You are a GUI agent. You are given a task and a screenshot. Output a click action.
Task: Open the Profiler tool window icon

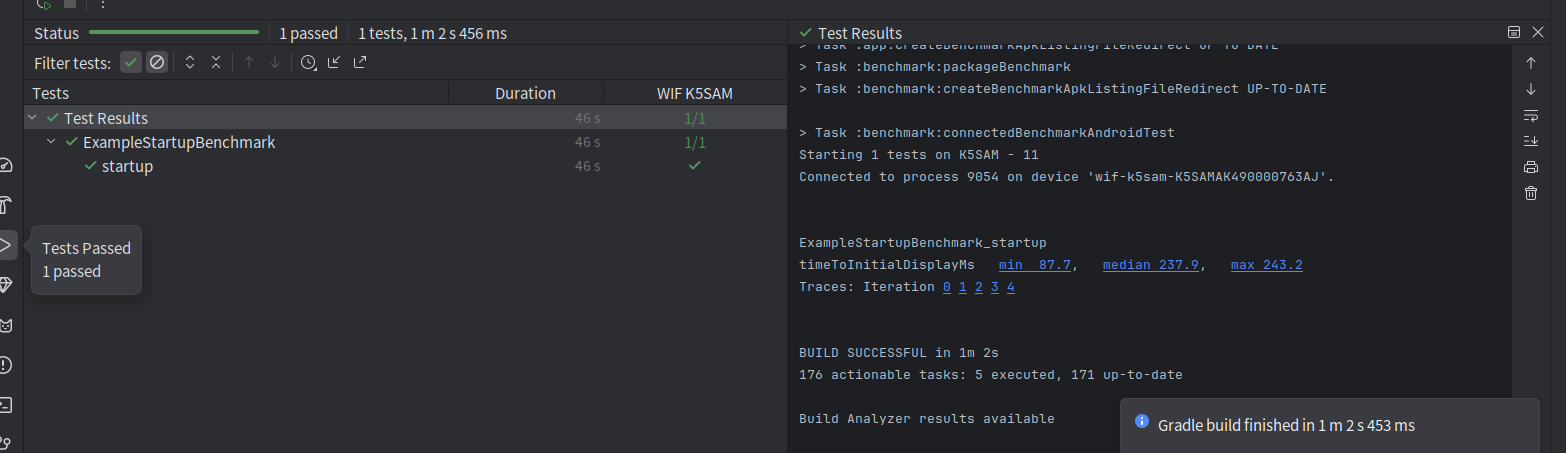pyautogui.click(x=5, y=165)
